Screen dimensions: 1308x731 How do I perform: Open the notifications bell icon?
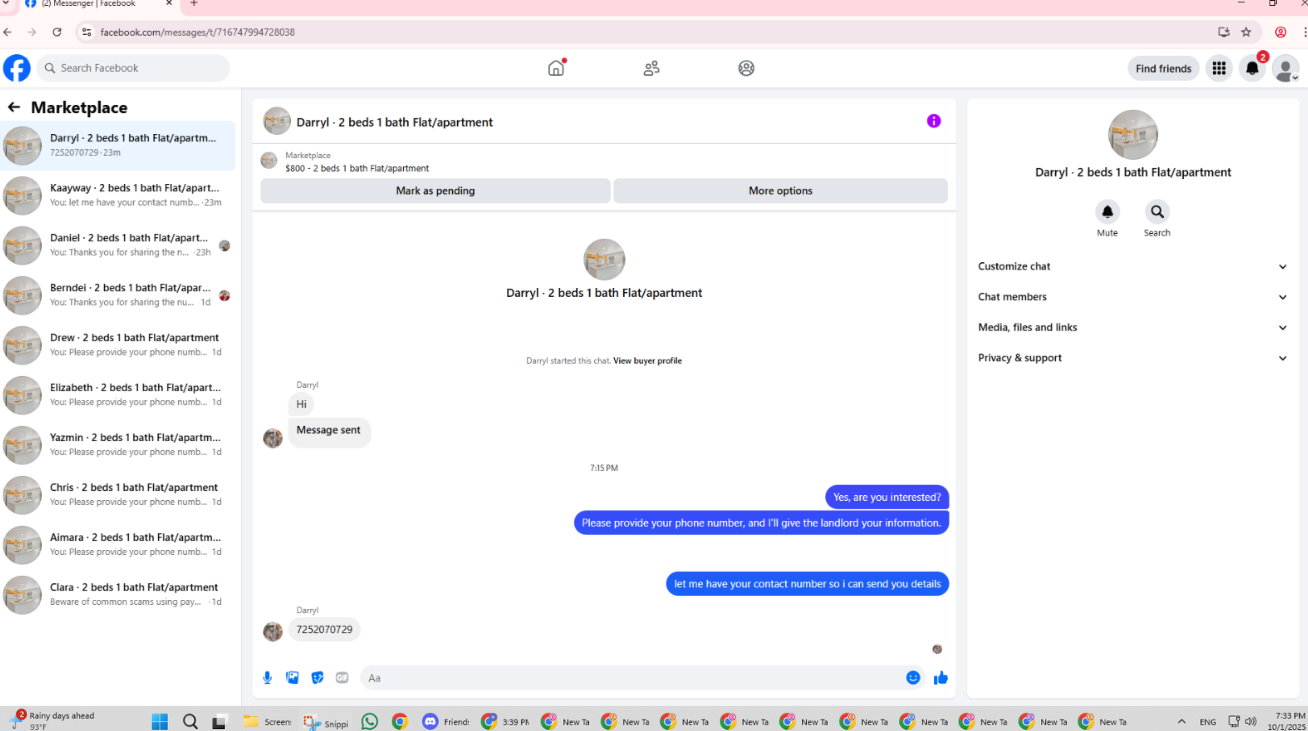pyautogui.click(x=1252, y=68)
